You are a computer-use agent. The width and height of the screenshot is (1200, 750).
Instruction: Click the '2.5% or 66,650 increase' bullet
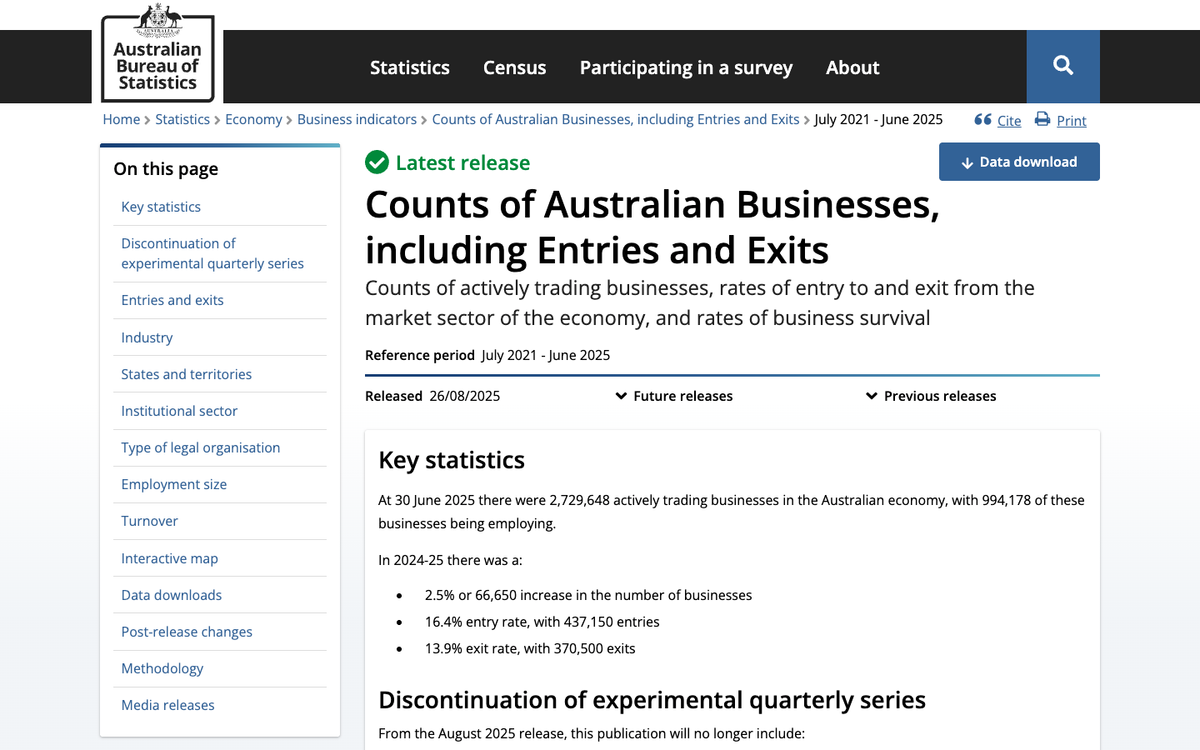(x=588, y=595)
